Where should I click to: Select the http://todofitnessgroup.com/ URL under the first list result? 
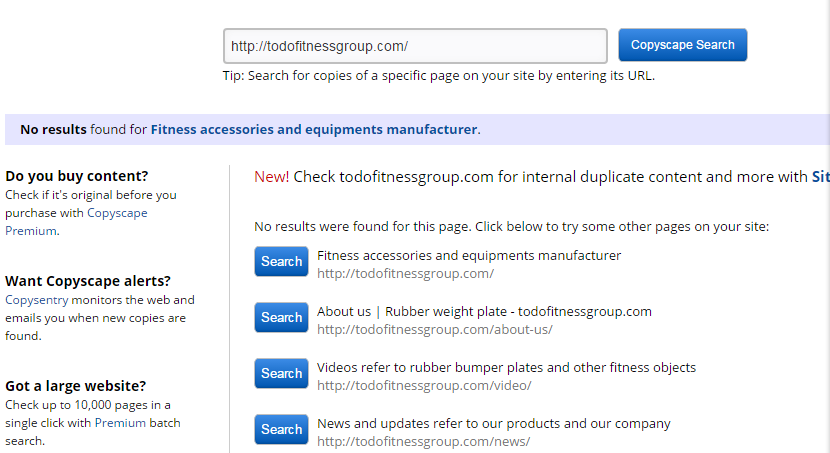click(405, 274)
